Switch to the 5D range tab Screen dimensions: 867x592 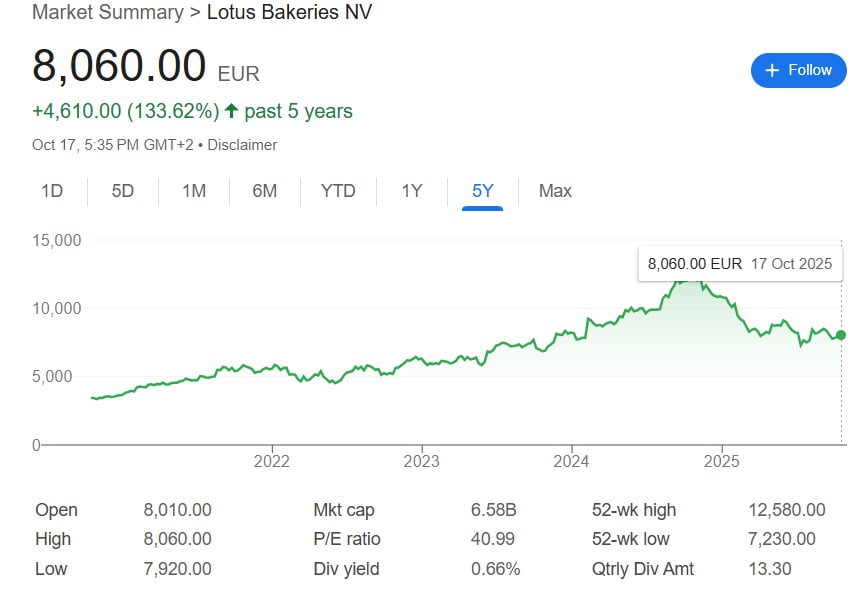122,191
